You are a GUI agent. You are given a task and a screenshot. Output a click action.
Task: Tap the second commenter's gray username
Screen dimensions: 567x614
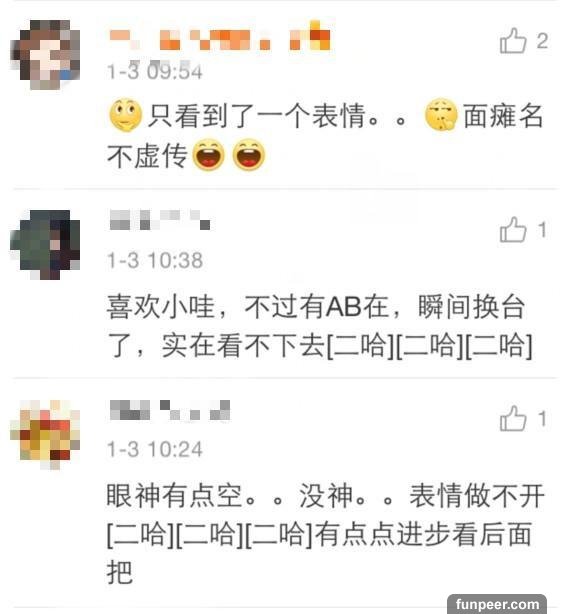click(160, 220)
